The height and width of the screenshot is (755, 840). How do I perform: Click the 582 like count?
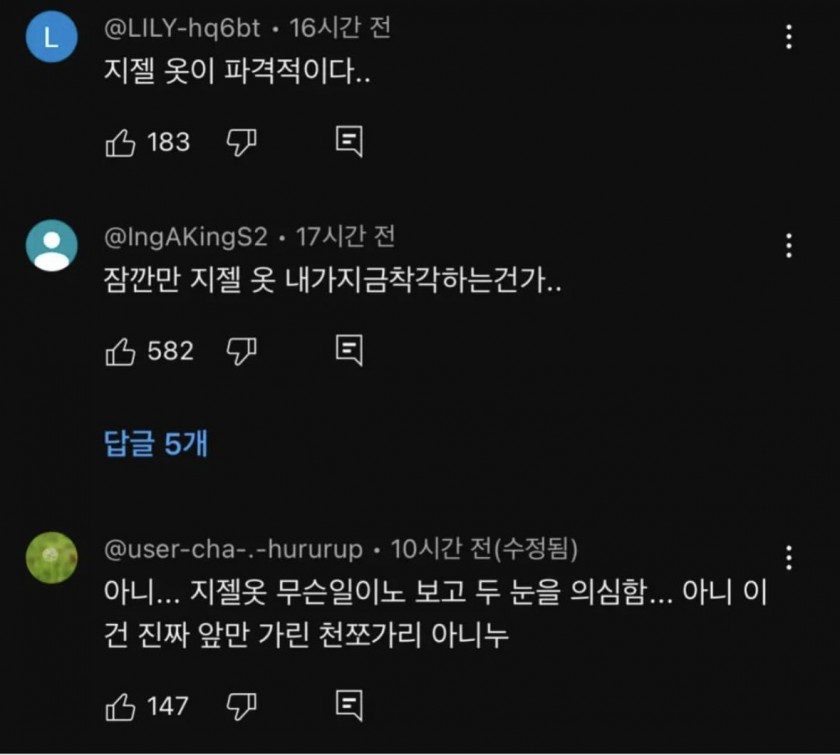(170, 352)
